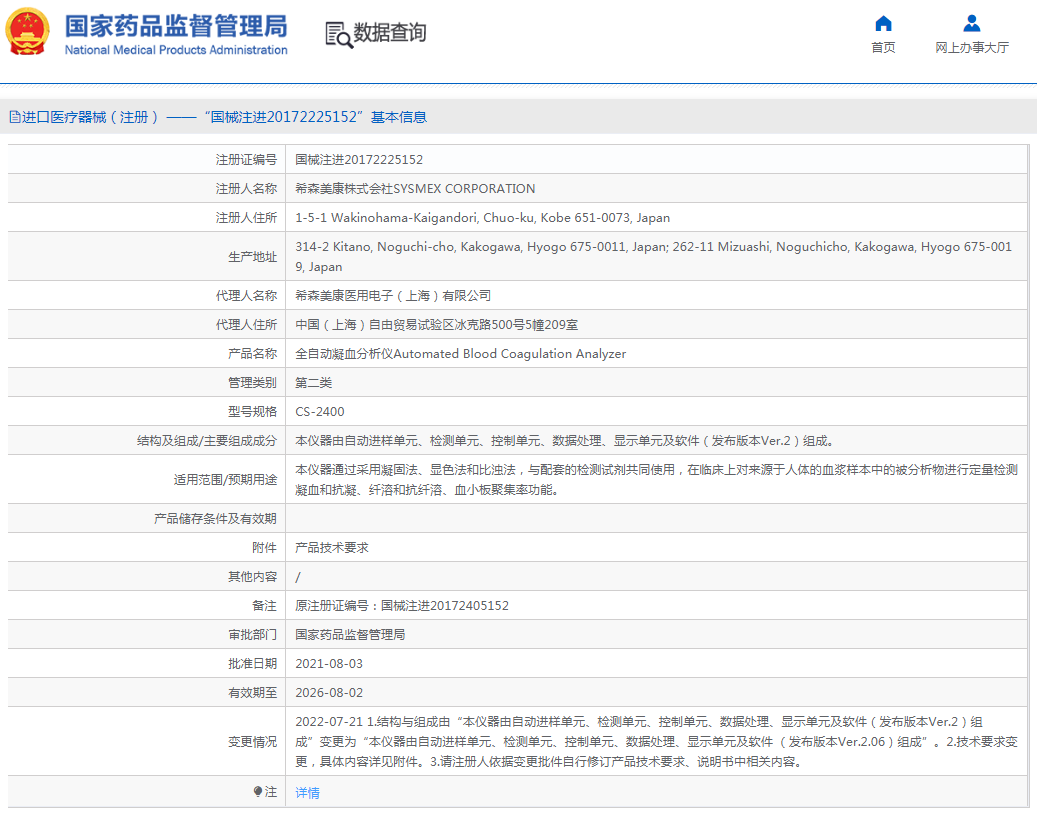Image resolution: width=1037 pixels, height=814 pixels.
Task: Click the slash value beside 其他内容
Action: click(x=298, y=577)
